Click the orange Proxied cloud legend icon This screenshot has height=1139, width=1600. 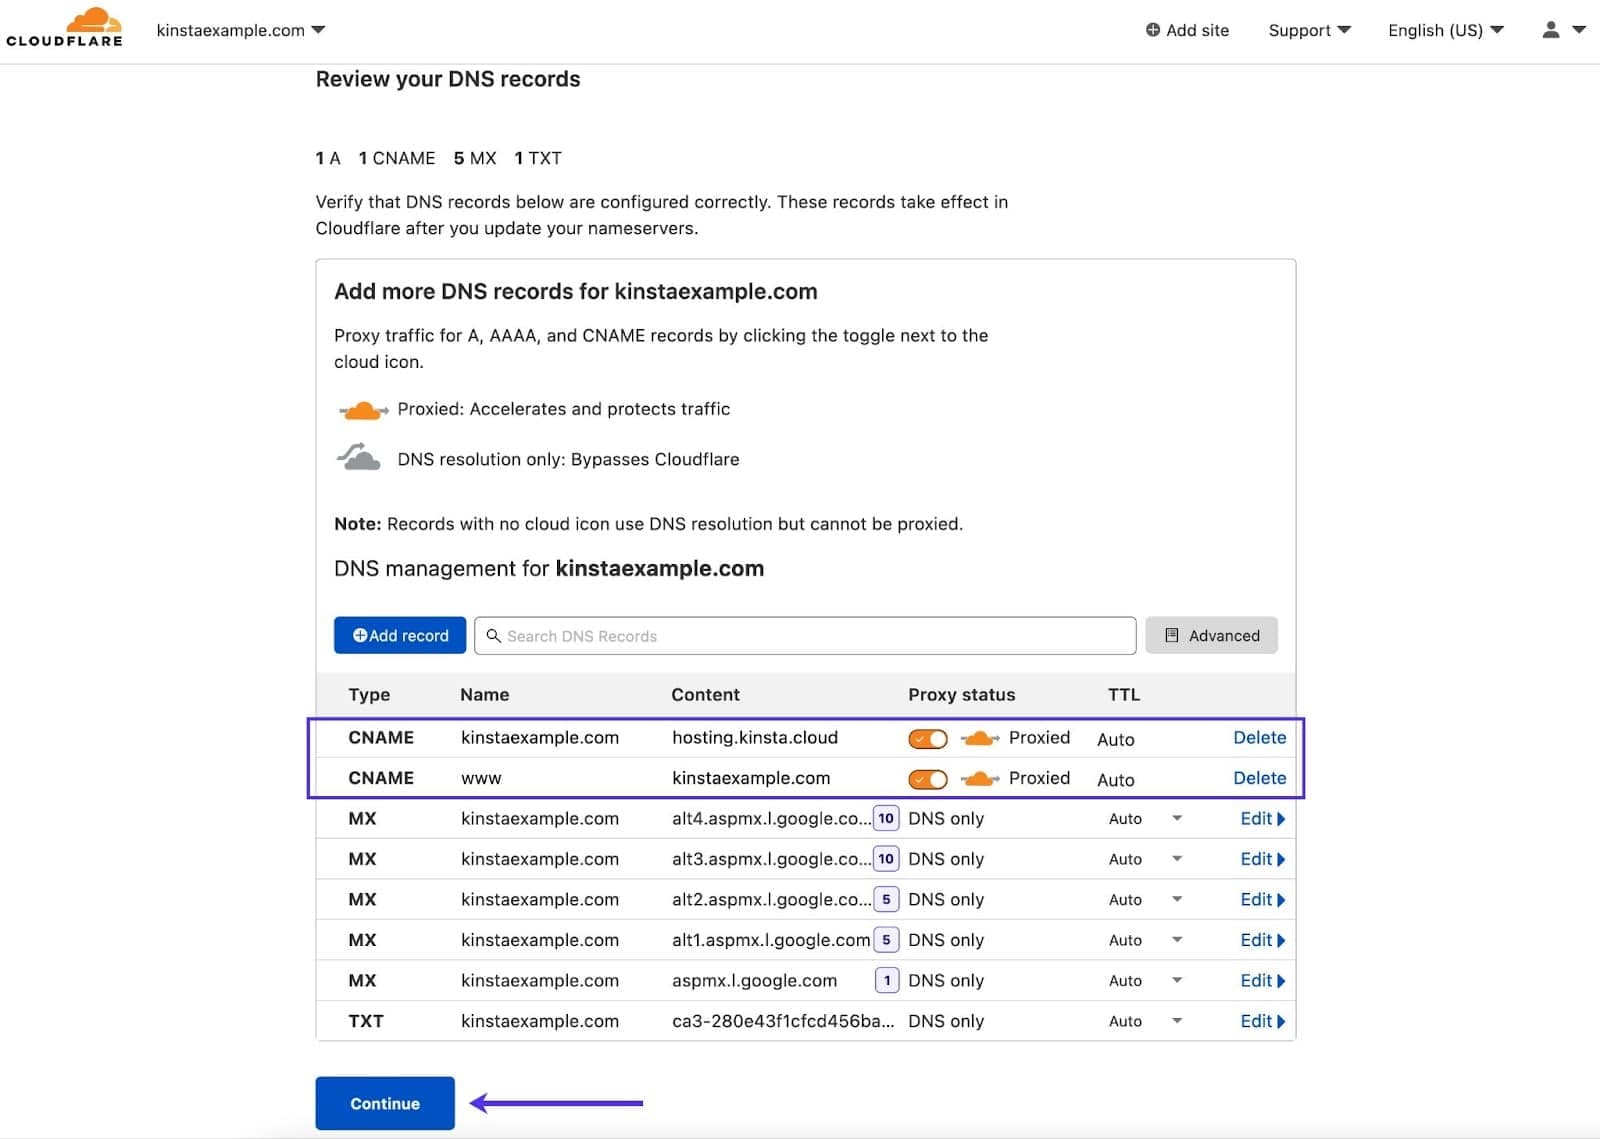click(x=362, y=409)
